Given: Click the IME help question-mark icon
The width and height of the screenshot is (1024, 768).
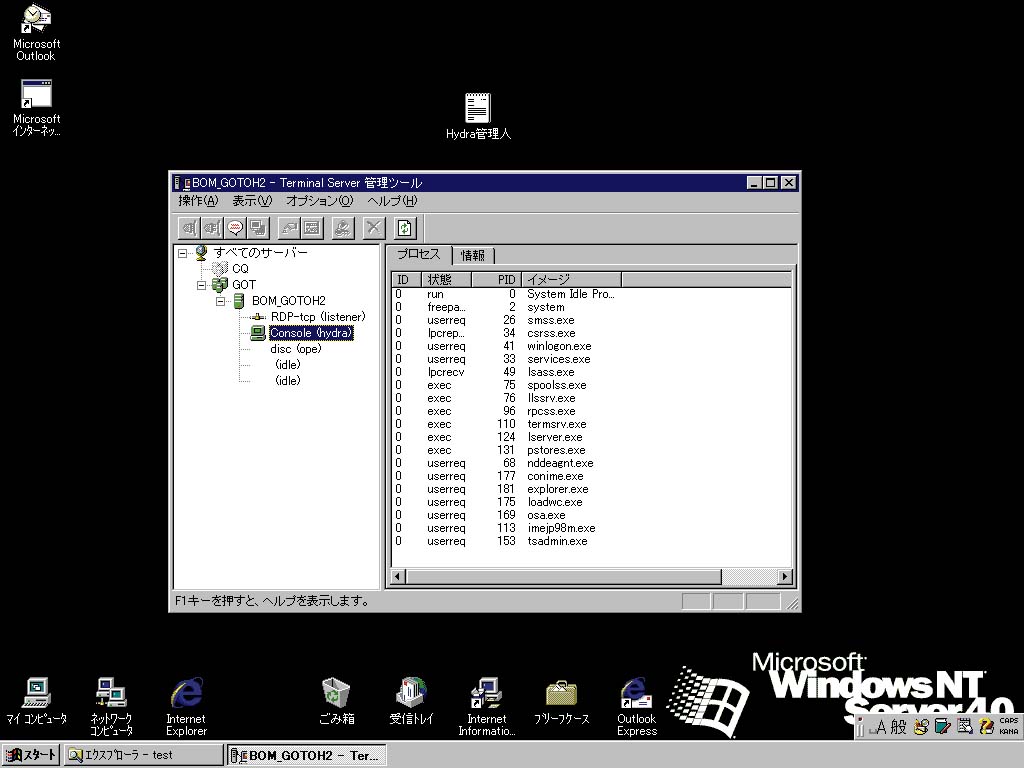Looking at the screenshot, I should tap(986, 726).
